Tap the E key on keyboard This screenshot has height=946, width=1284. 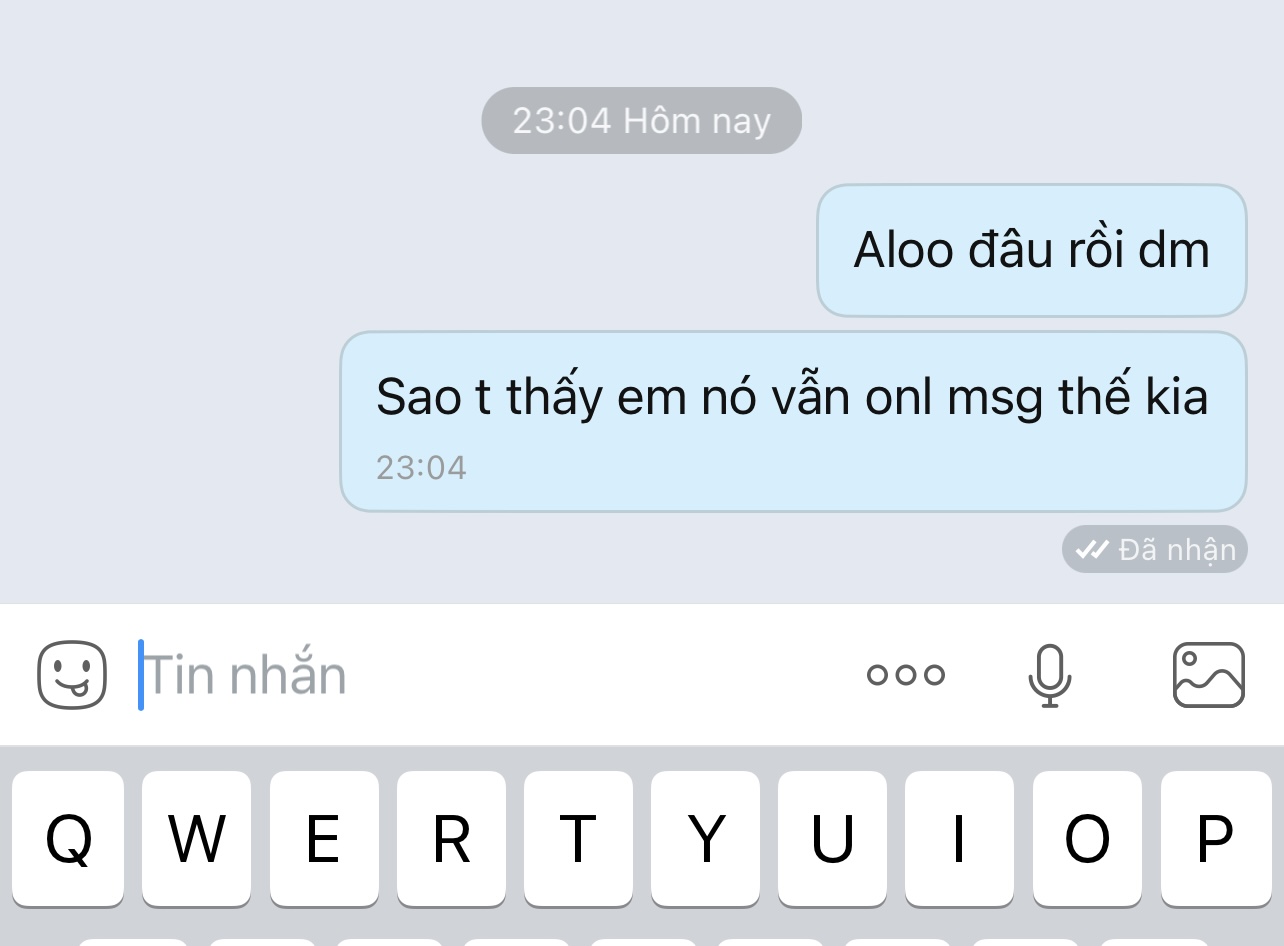coord(323,838)
